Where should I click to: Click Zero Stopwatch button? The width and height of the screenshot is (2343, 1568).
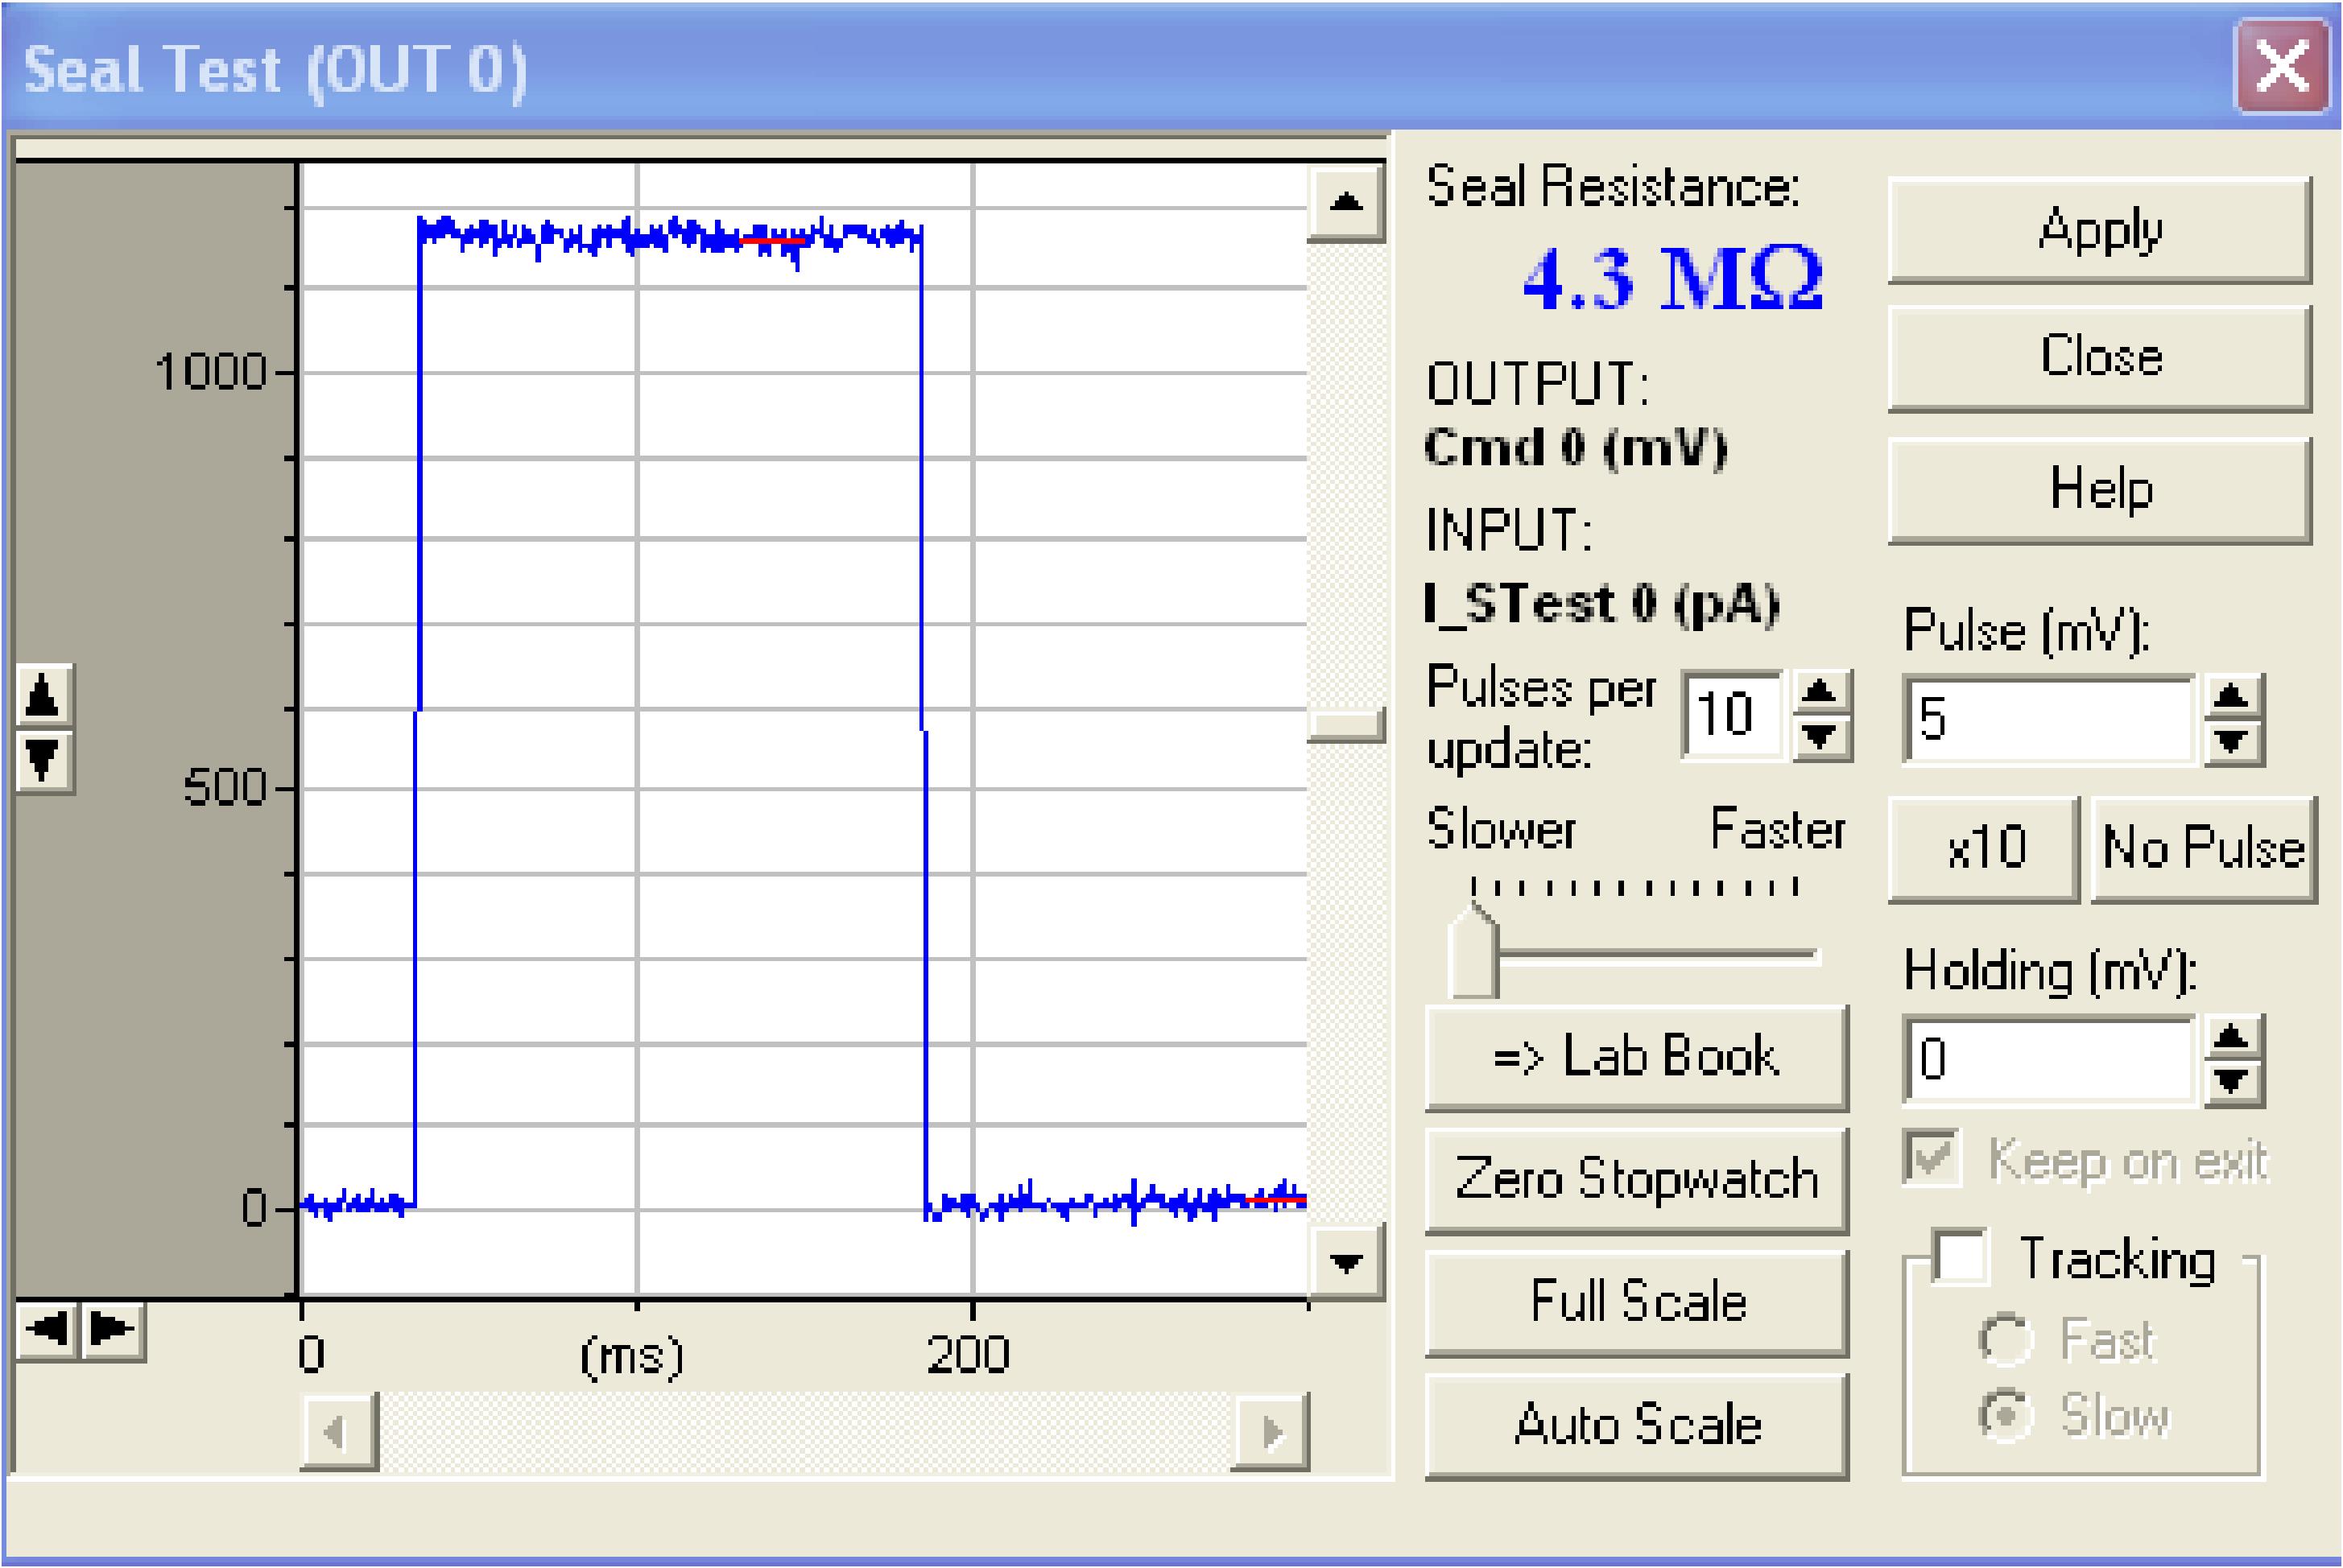[1636, 1180]
